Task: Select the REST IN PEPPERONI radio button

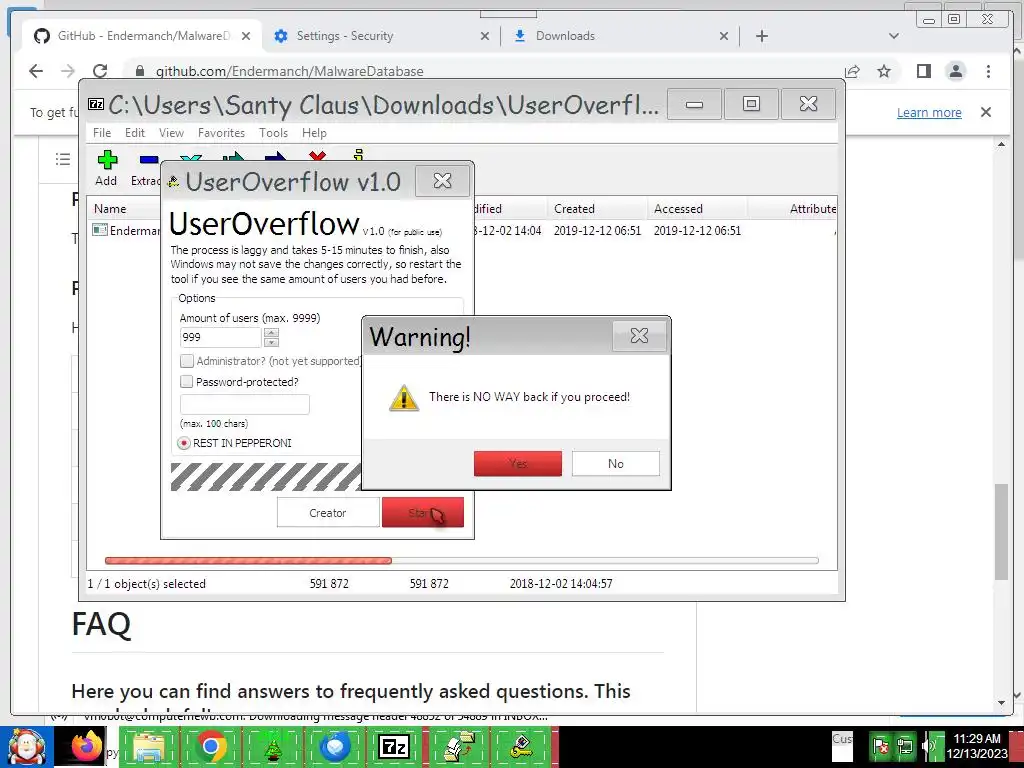Action: 184,443
